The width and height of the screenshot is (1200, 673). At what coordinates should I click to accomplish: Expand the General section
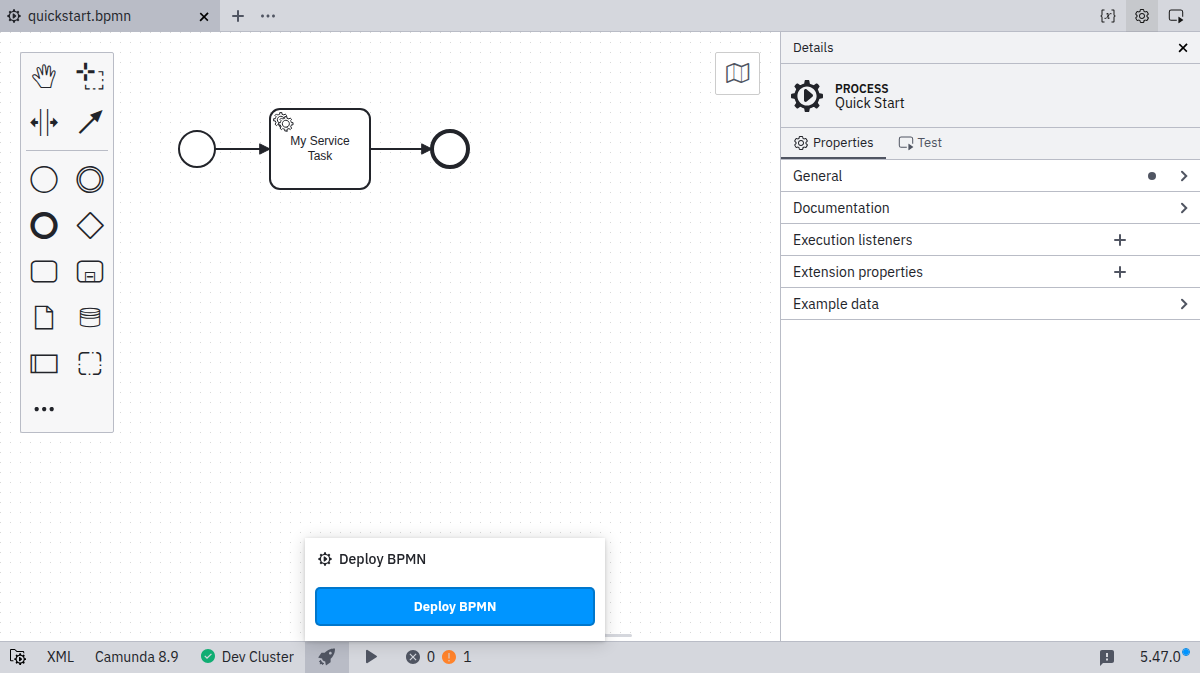(x=990, y=176)
